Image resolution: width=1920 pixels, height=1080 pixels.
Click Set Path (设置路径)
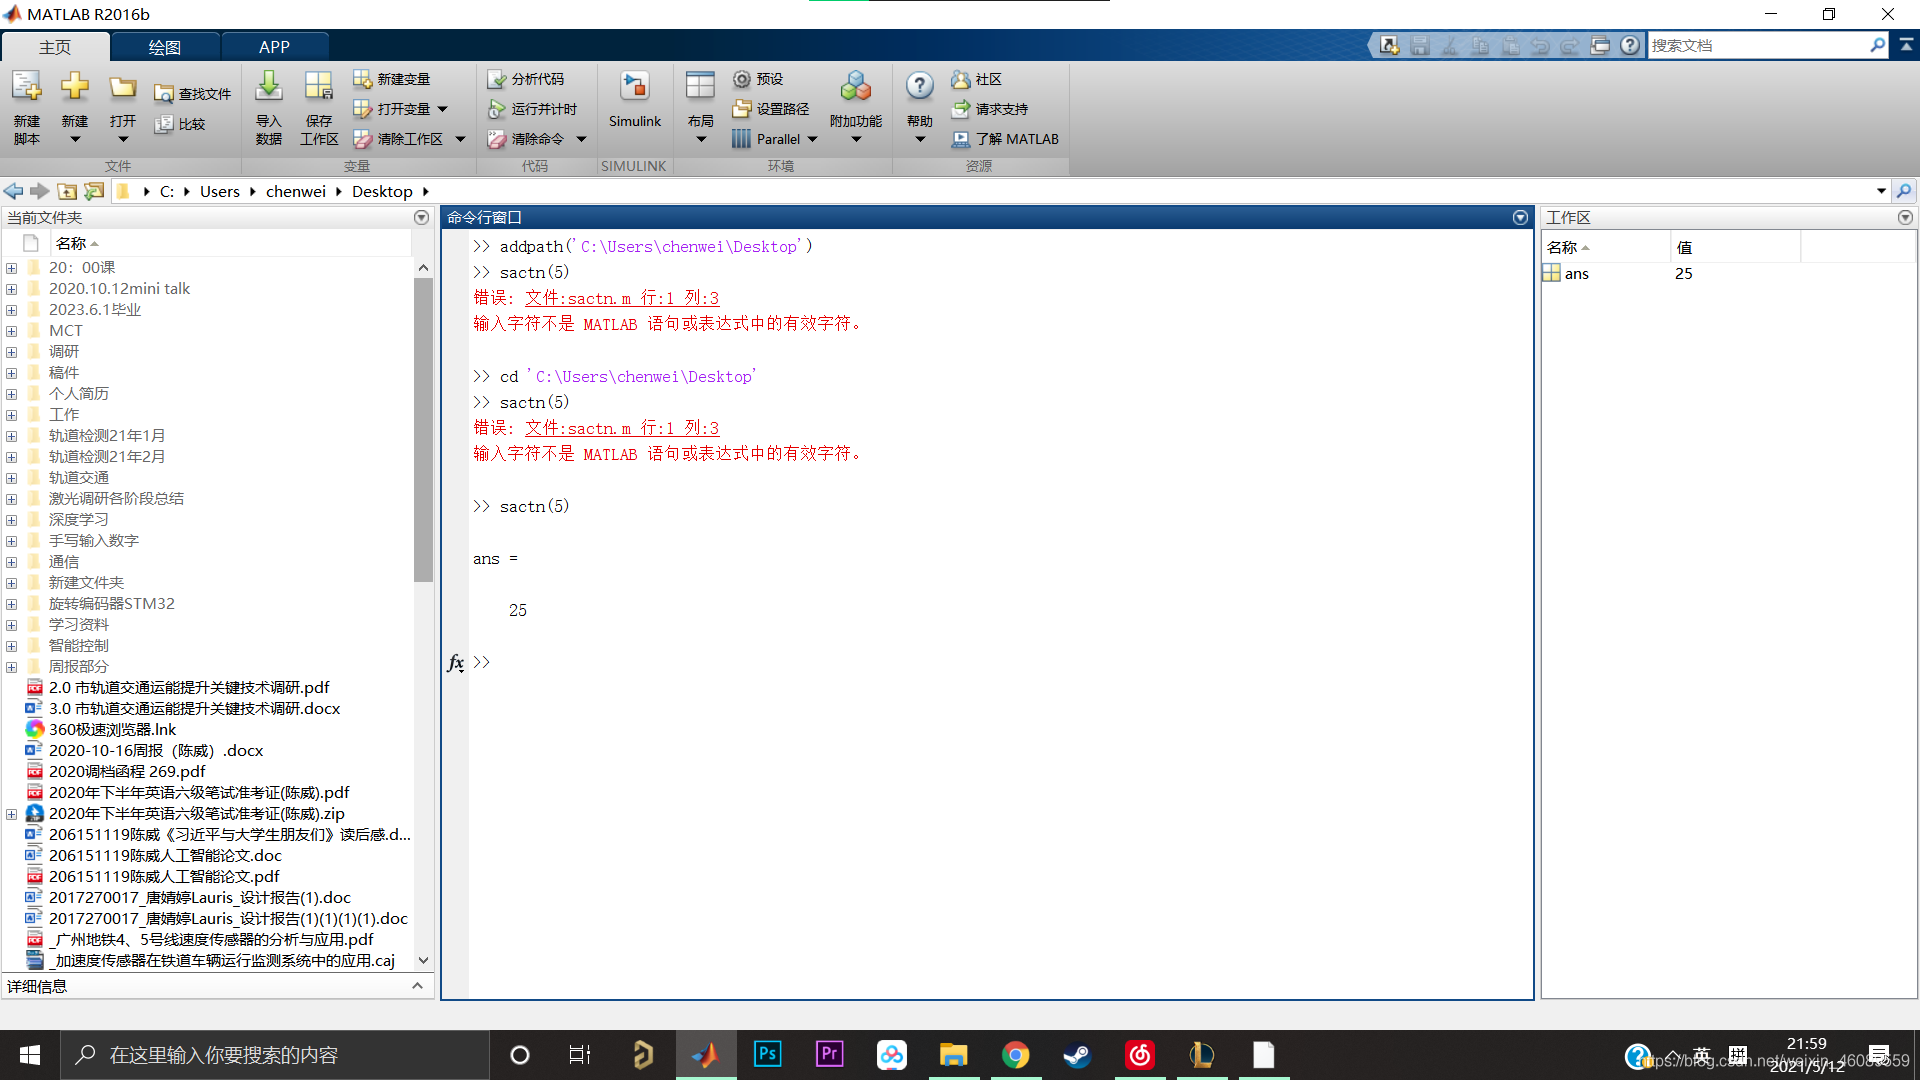coord(771,109)
